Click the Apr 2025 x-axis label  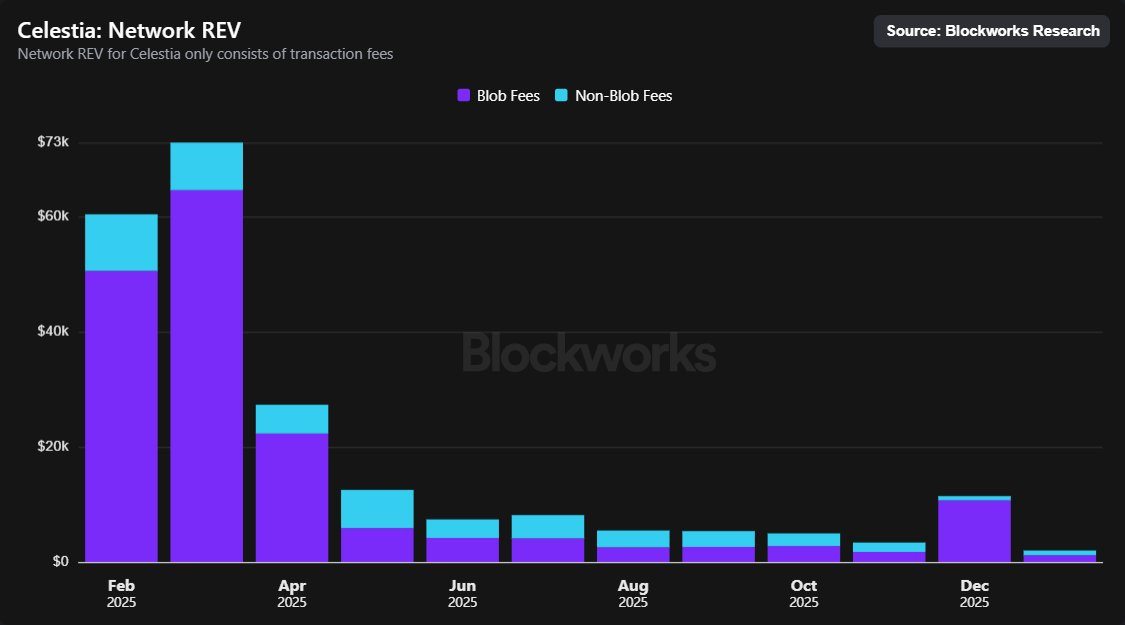(x=292, y=593)
